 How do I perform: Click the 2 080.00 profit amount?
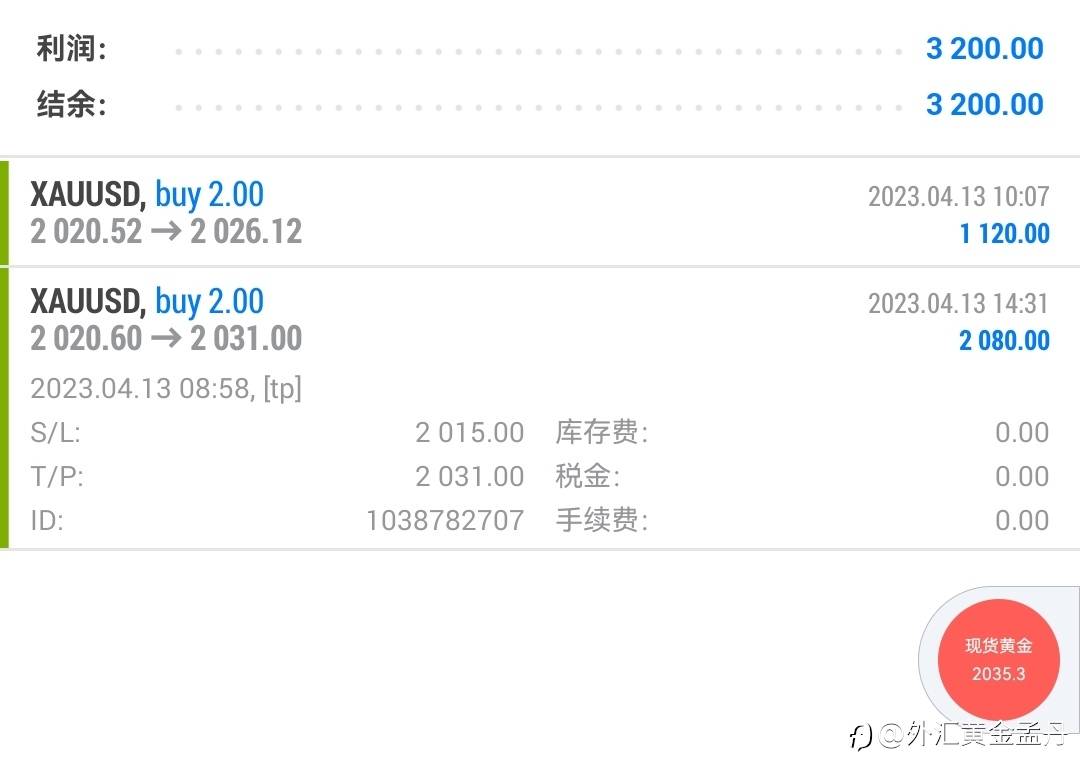pos(1004,341)
